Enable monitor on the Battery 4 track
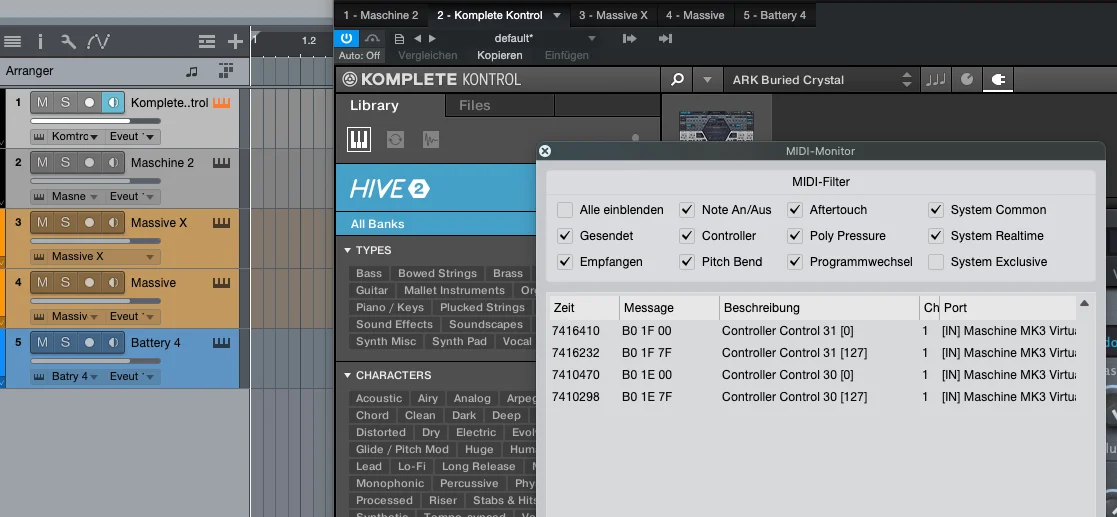Viewport: 1117px width, 517px height. pyautogui.click(x=113, y=343)
